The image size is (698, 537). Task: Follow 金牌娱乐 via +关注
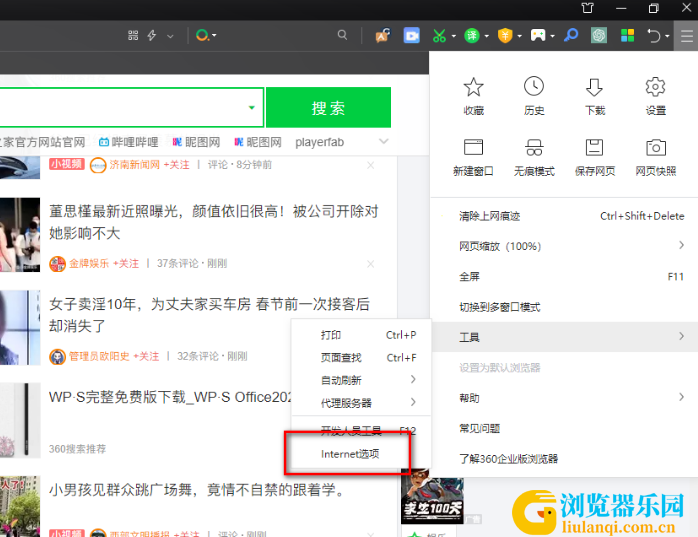coord(126,263)
